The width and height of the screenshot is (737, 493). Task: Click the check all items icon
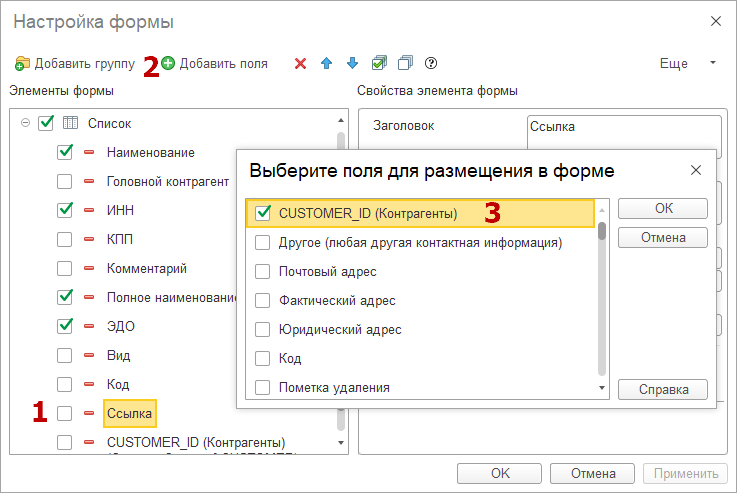(379, 64)
